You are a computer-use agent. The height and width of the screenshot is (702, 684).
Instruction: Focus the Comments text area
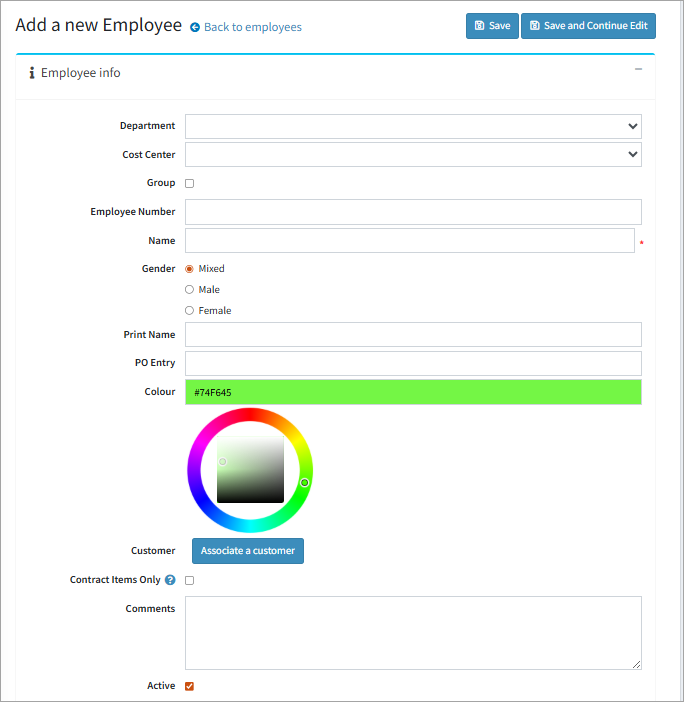413,633
